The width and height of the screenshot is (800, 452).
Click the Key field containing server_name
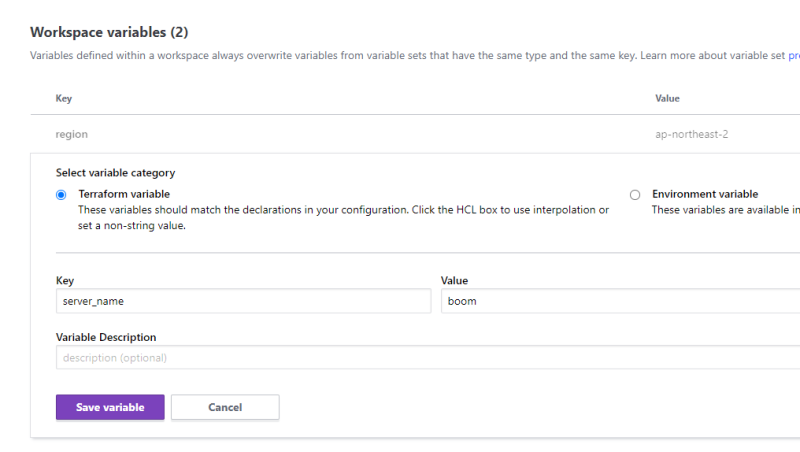tap(243, 301)
